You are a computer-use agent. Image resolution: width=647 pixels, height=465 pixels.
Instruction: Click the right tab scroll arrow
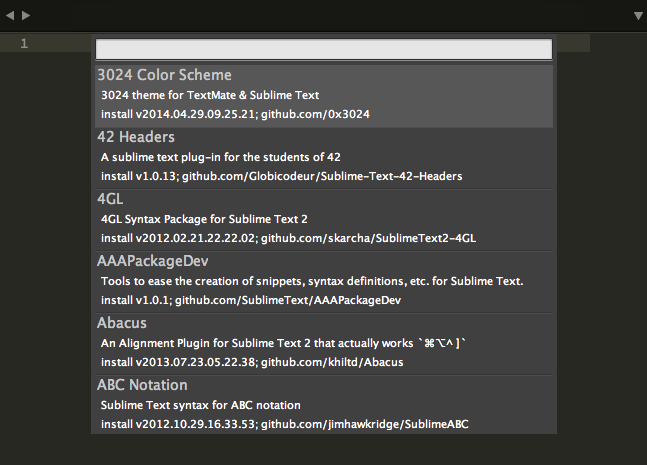click(x=26, y=15)
